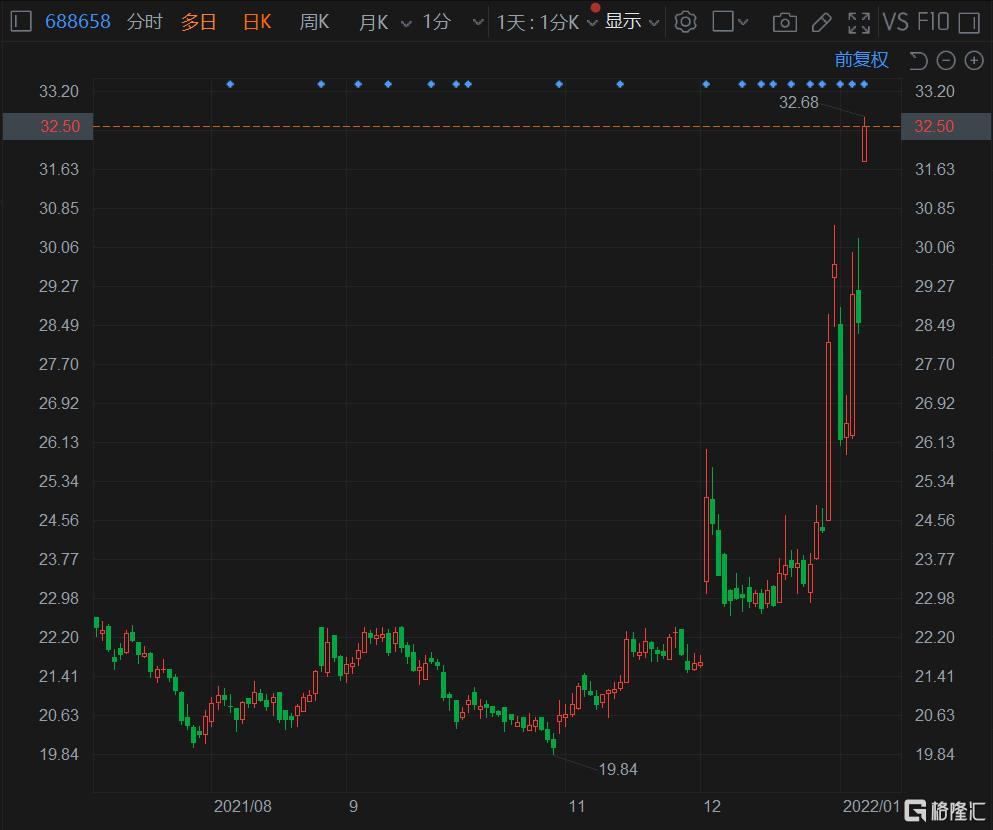Open F10 company info
993x830 pixels.
(x=932, y=21)
